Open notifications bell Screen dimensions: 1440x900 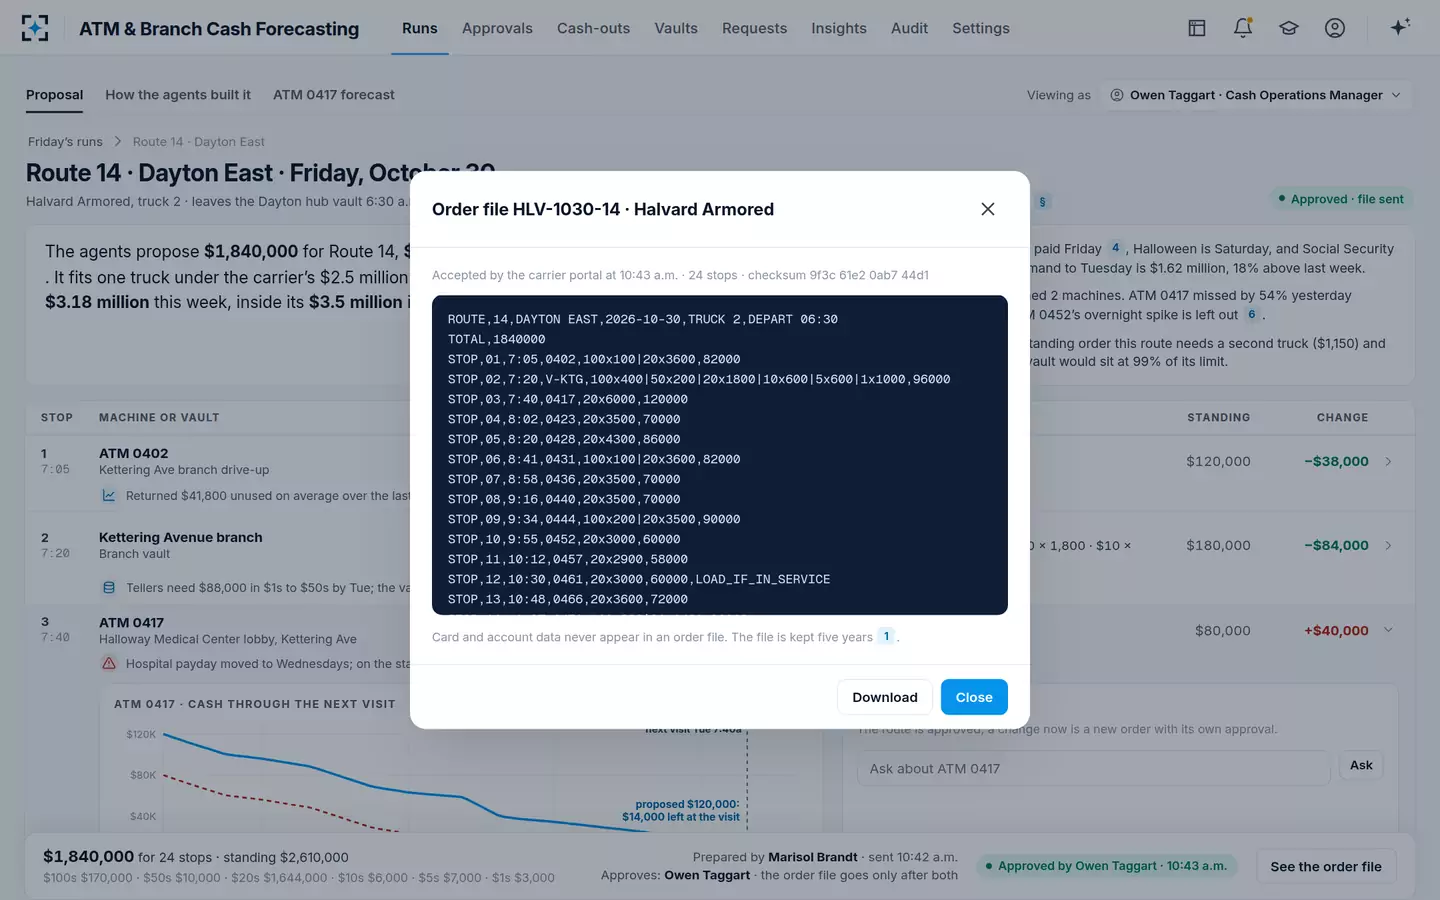1243,28
